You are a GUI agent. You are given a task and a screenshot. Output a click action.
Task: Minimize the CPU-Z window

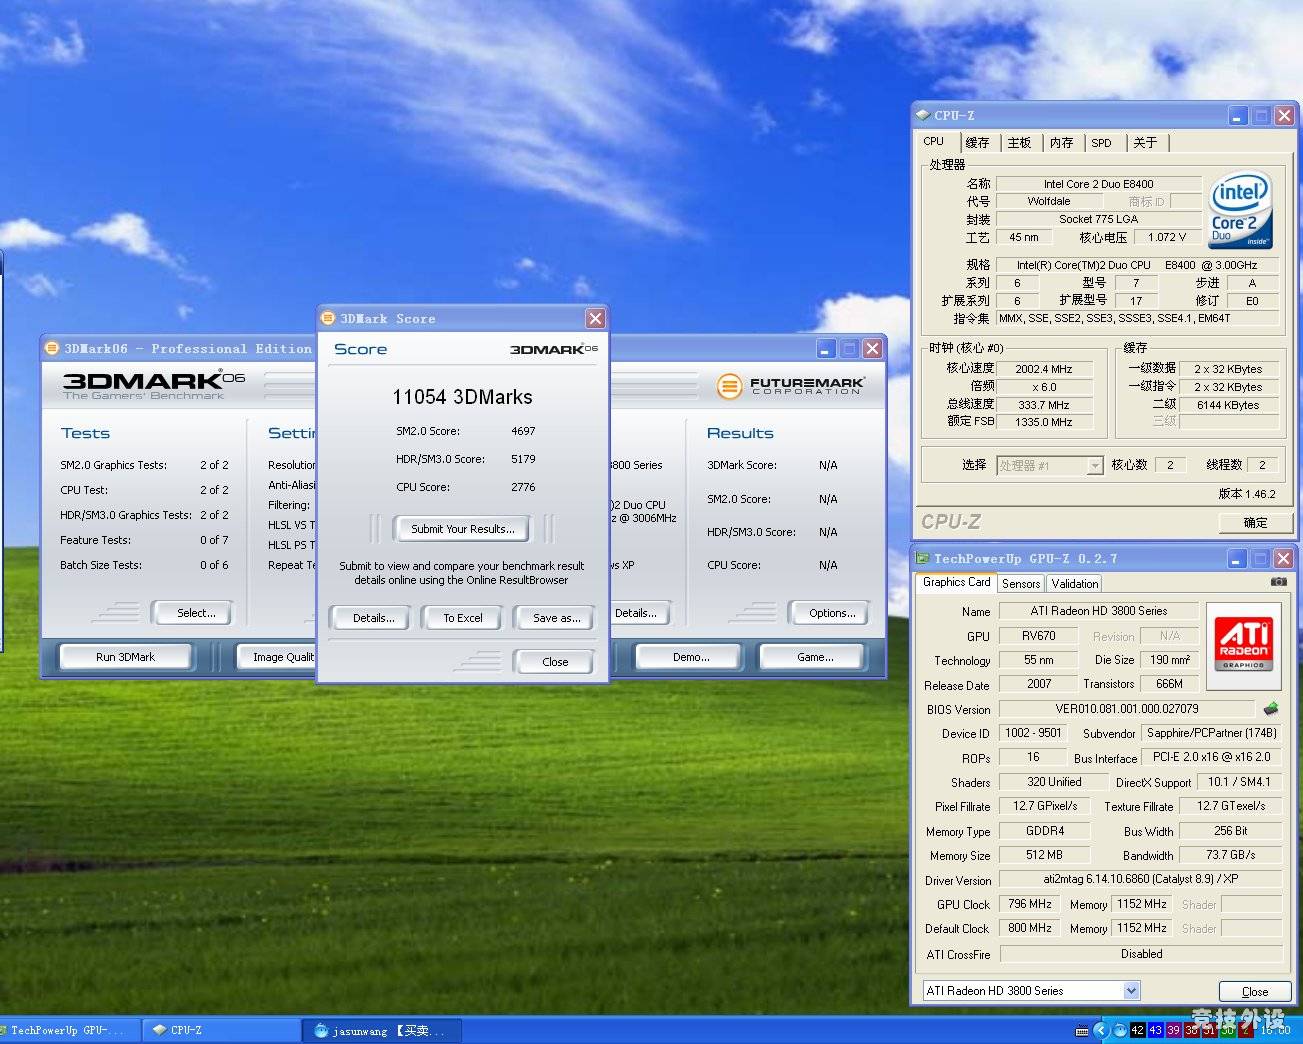pyautogui.click(x=1238, y=116)
